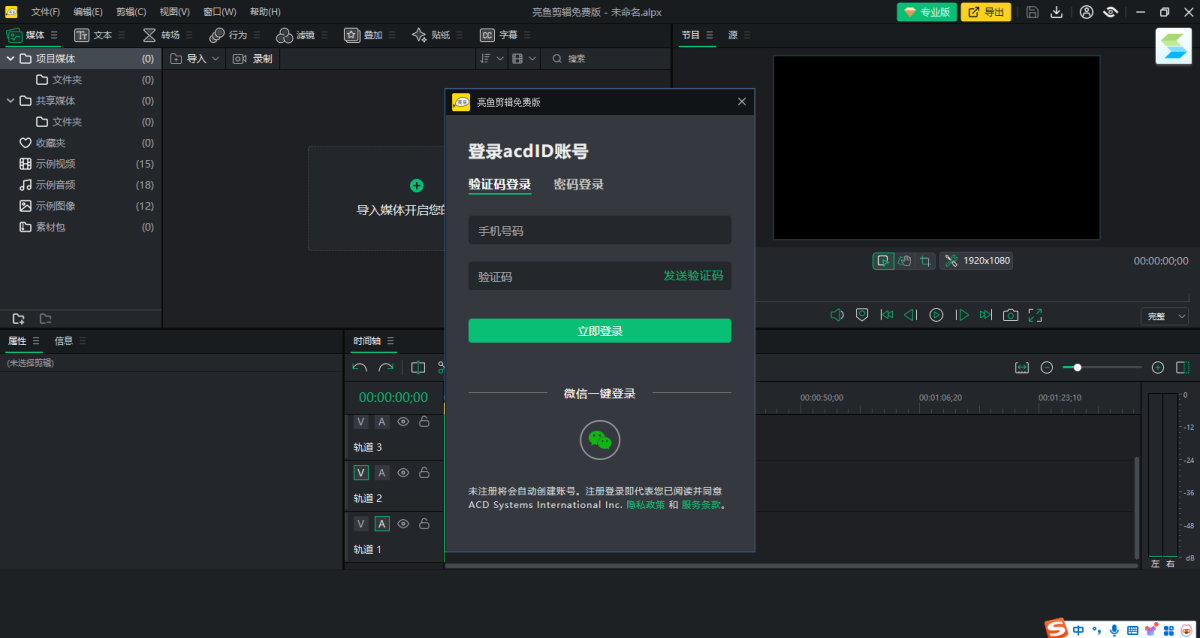Image resolution: width=1200 pixels, height=638 pixels.
Task: Open the user account icon
Action: click(1087, 12)
